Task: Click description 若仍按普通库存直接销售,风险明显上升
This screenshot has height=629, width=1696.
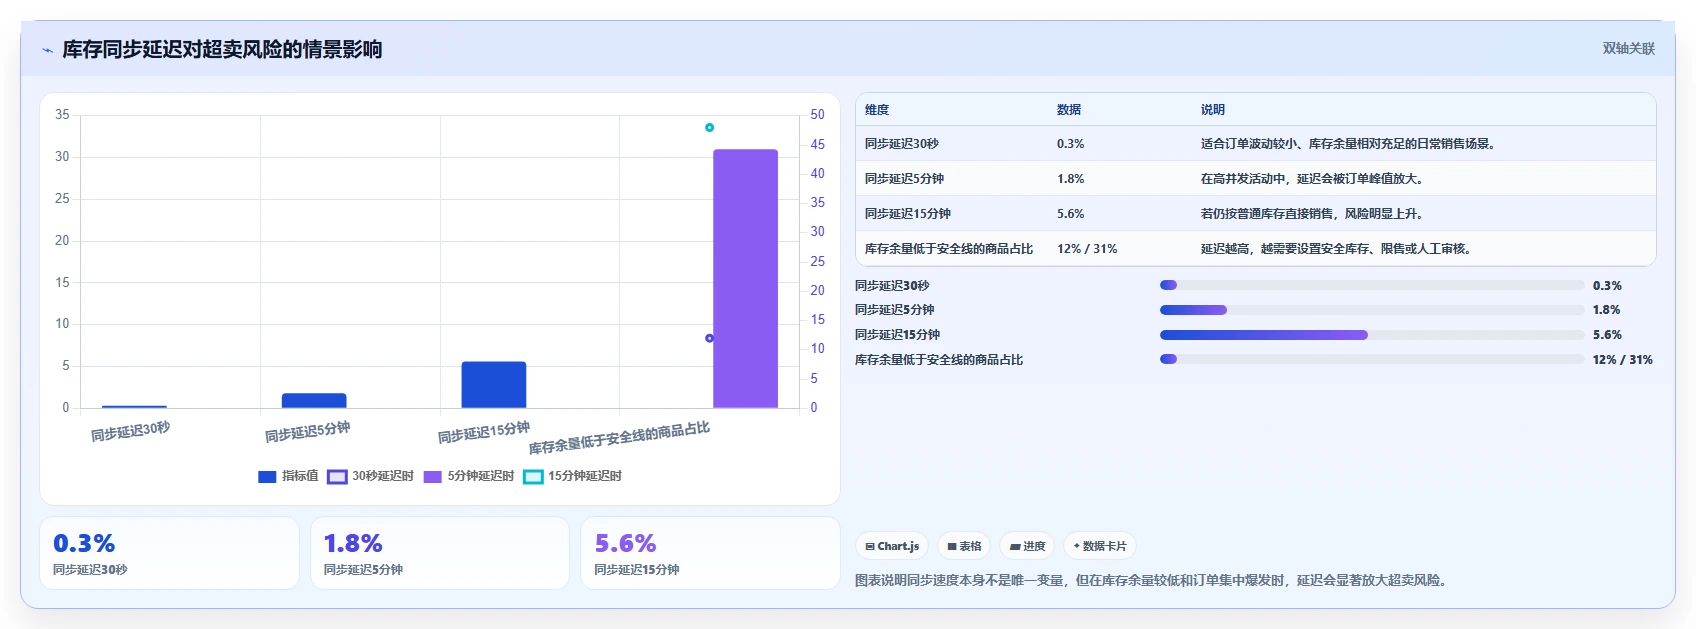Action: 1313,214
